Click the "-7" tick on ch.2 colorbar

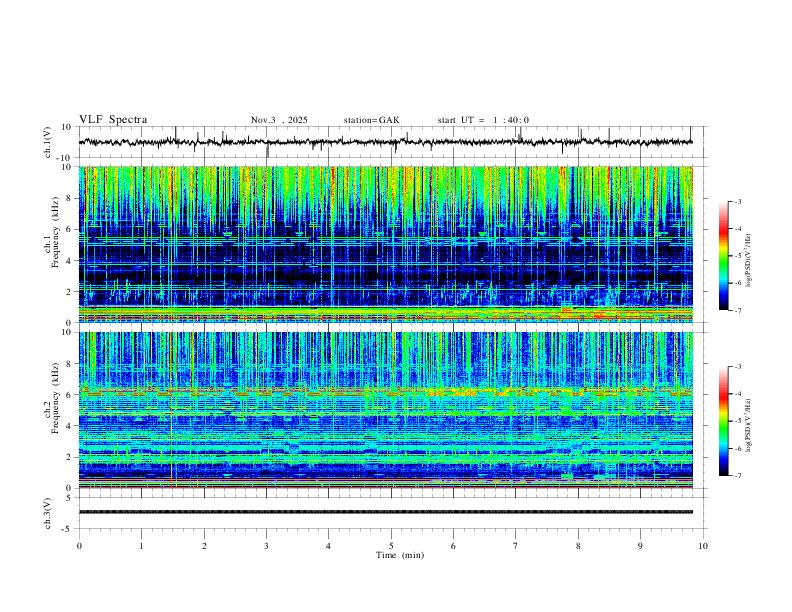[738, 475]
